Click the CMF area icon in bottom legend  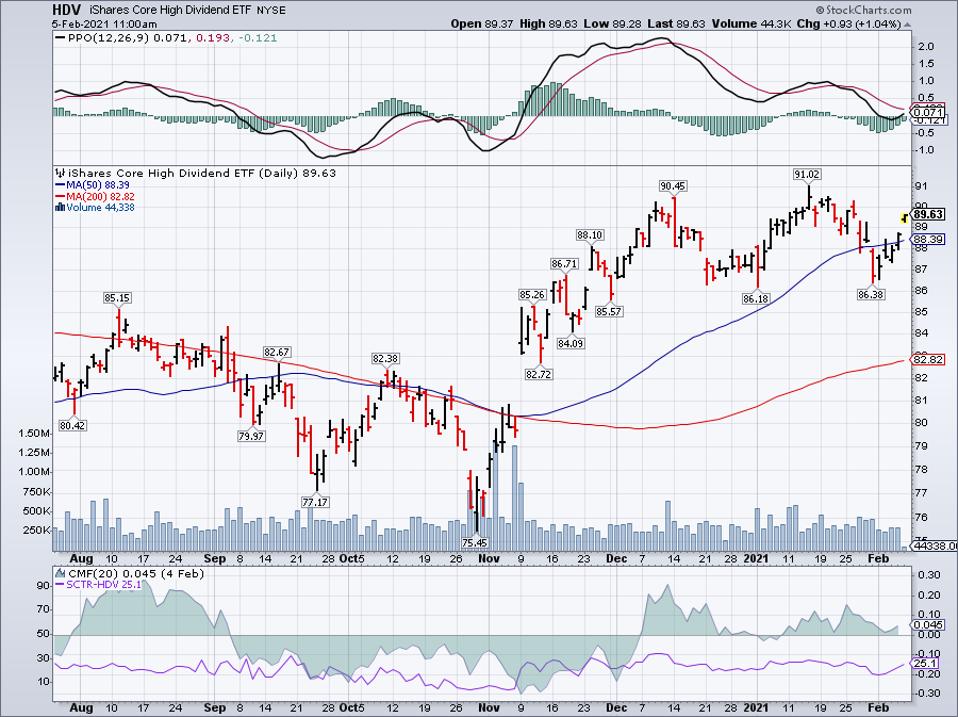60,573
